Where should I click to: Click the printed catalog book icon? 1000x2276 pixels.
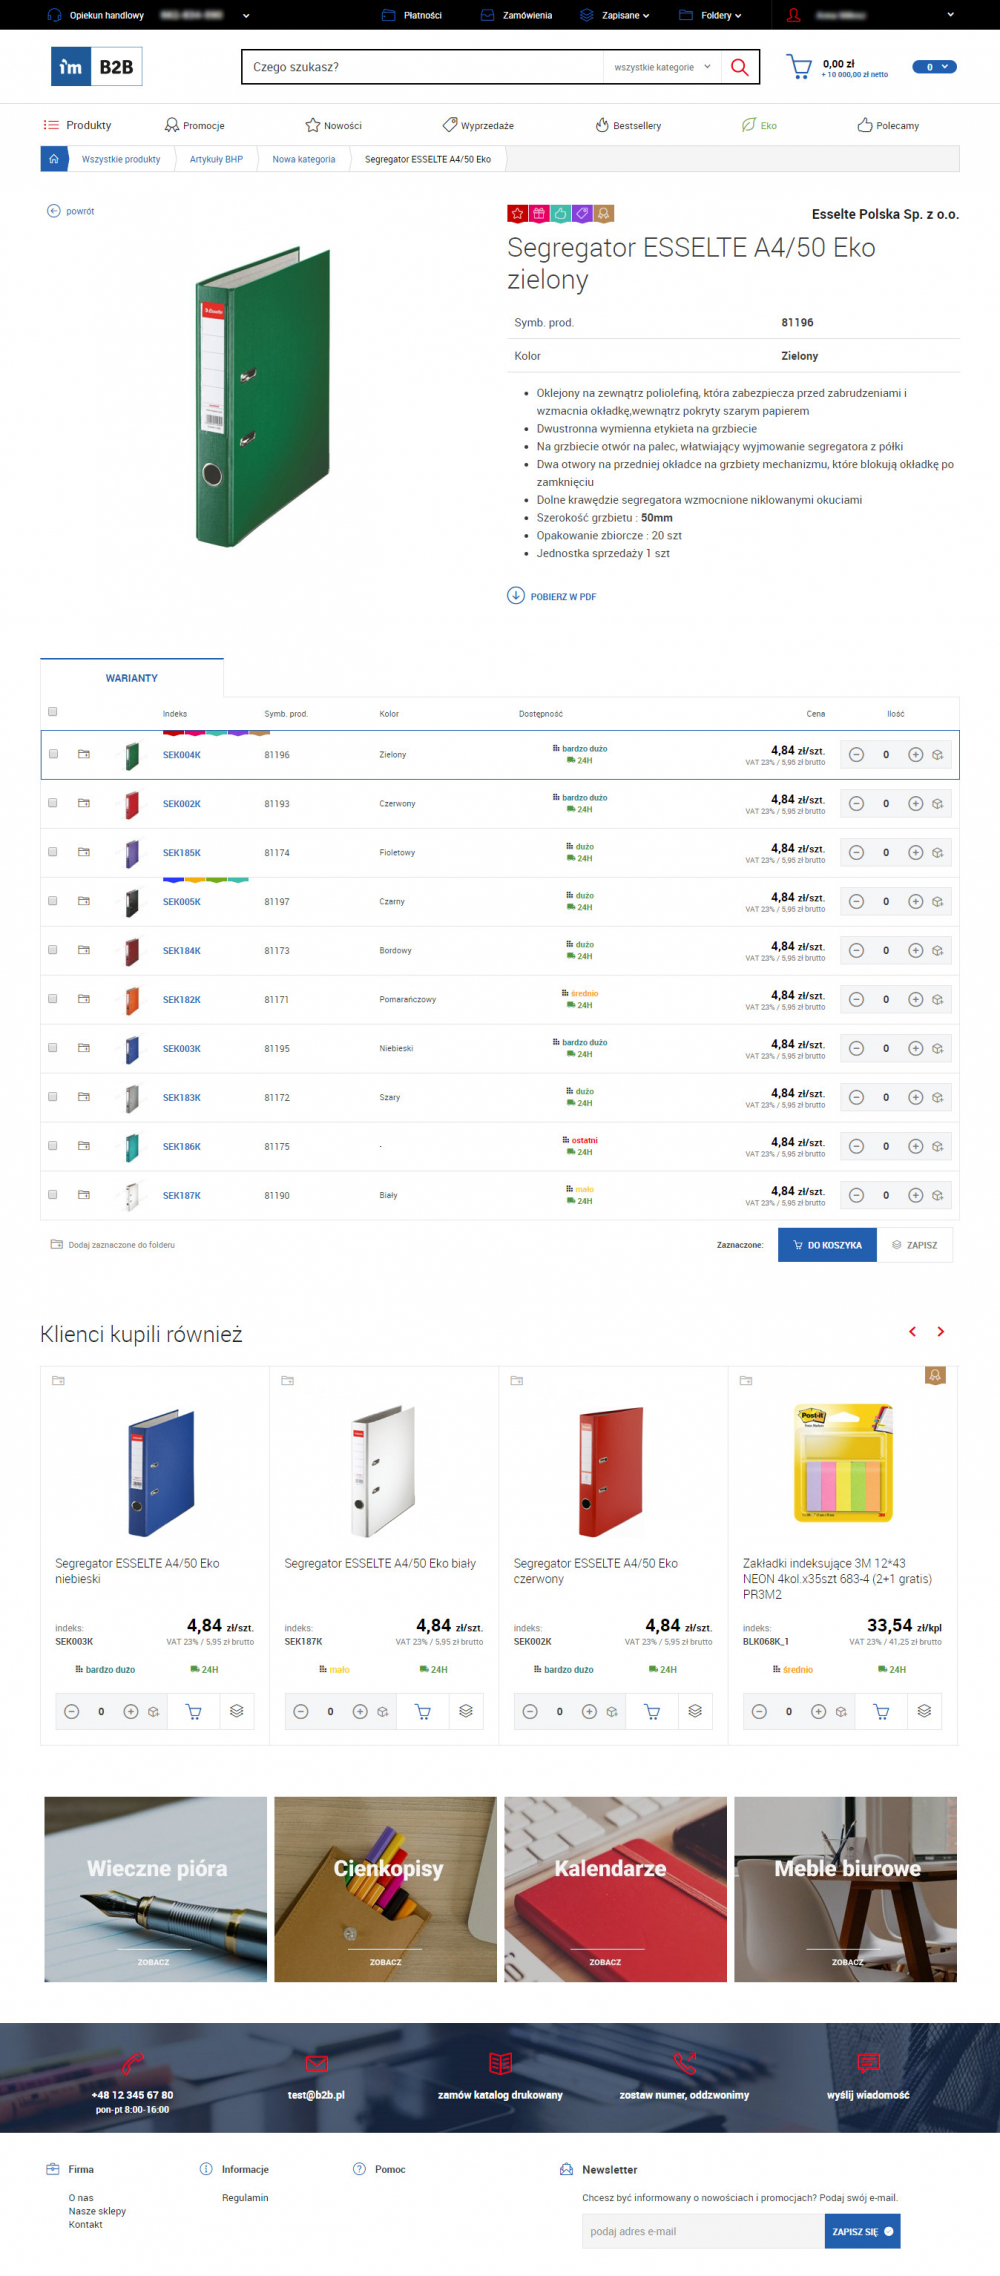click(500, 2063)
